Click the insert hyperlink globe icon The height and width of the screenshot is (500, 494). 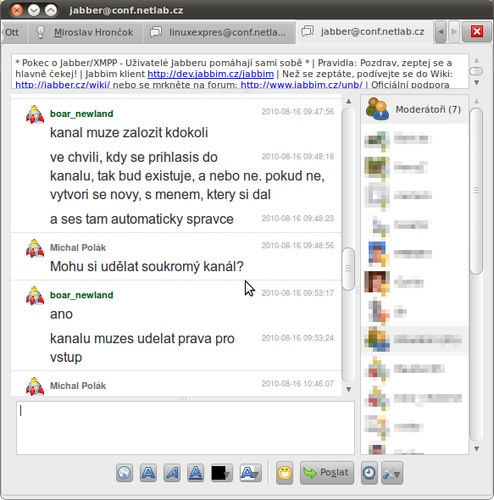click(x=124, y=473)
